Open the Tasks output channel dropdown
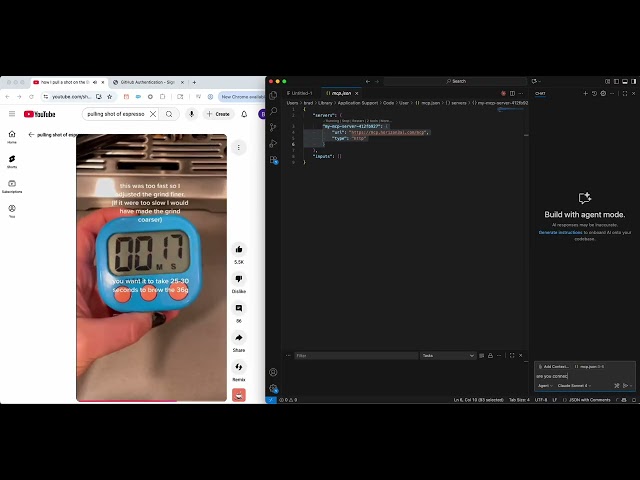The width and height of the screenshot is (640, 480). pyautogui.click(x=448, y=356)
